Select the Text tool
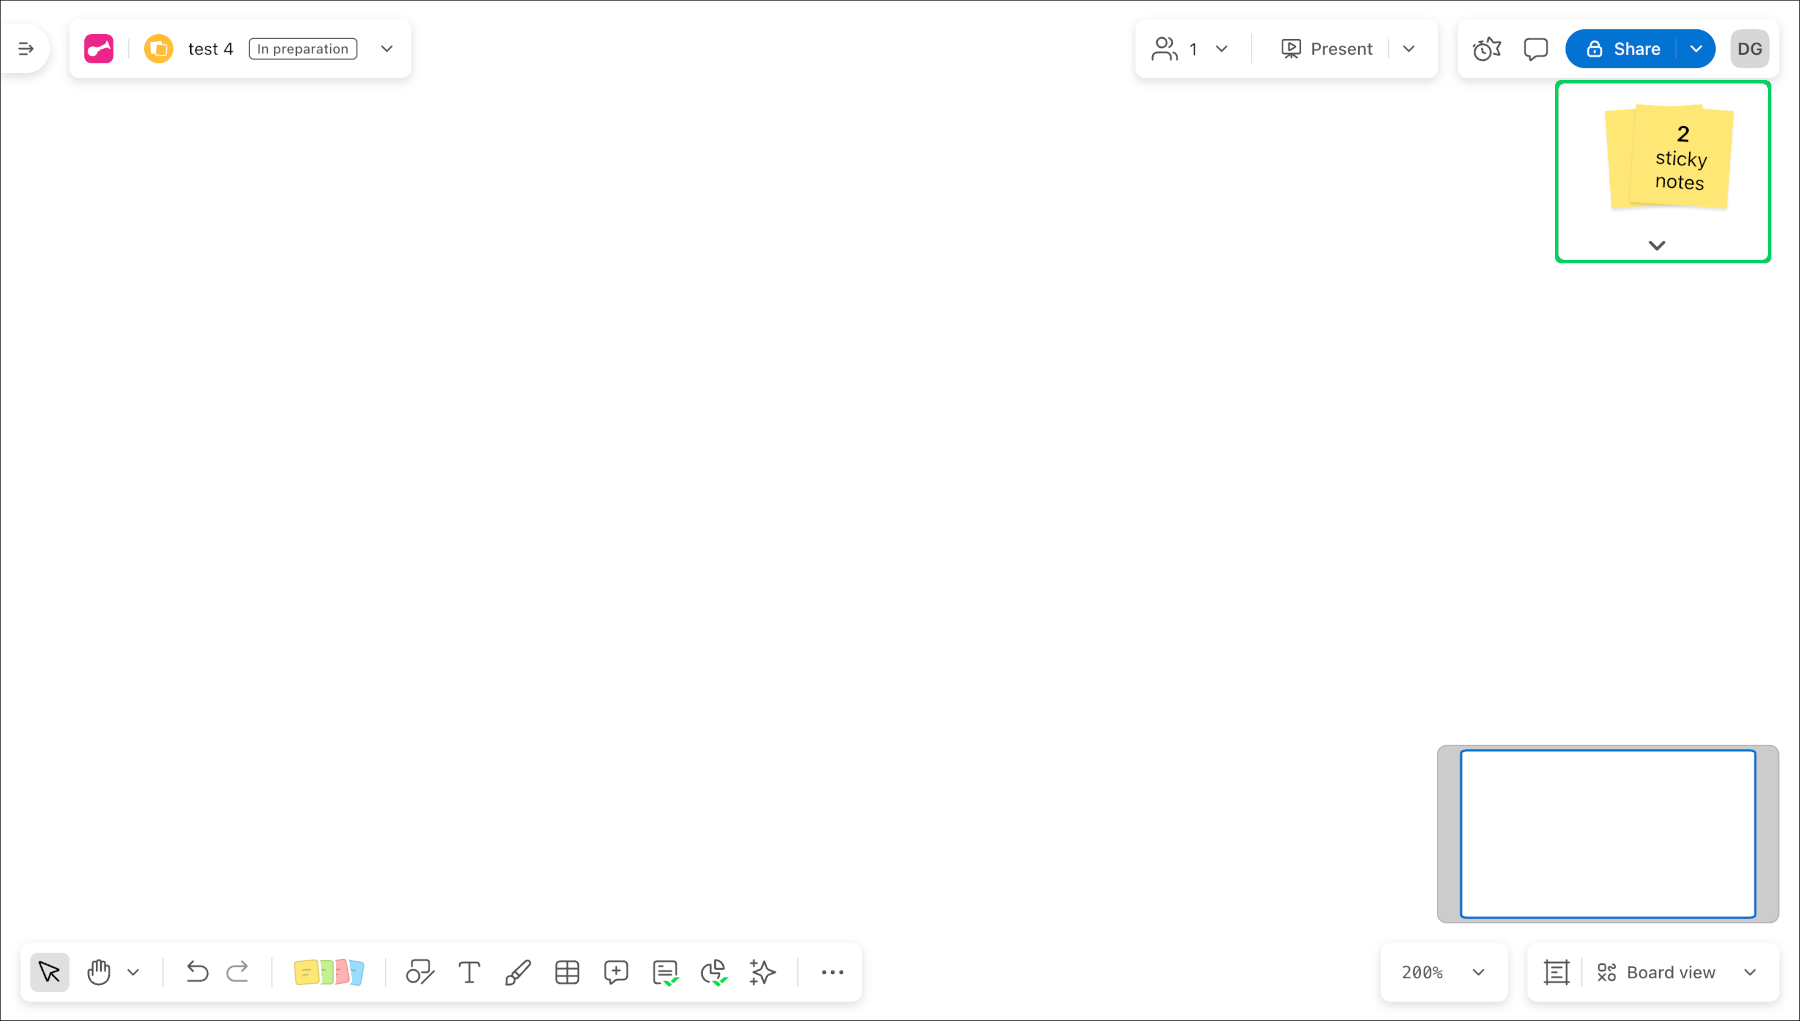Image resolution: width=1800 pixels, height=1021 pixels. pos(469,971)
